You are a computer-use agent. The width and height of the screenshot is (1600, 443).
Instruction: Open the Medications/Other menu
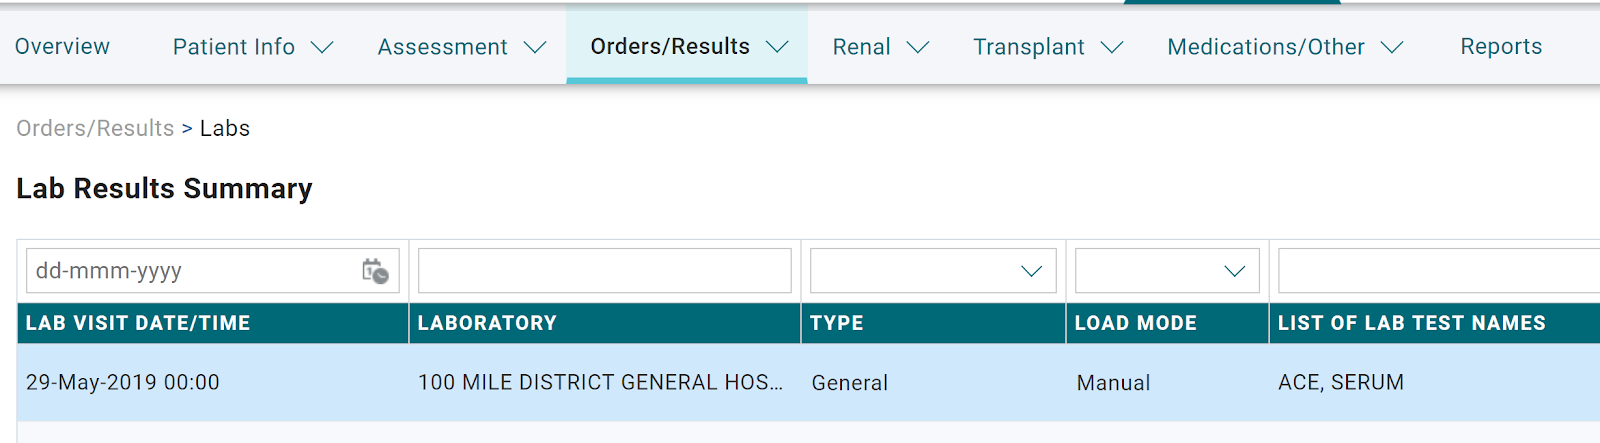1265,47
